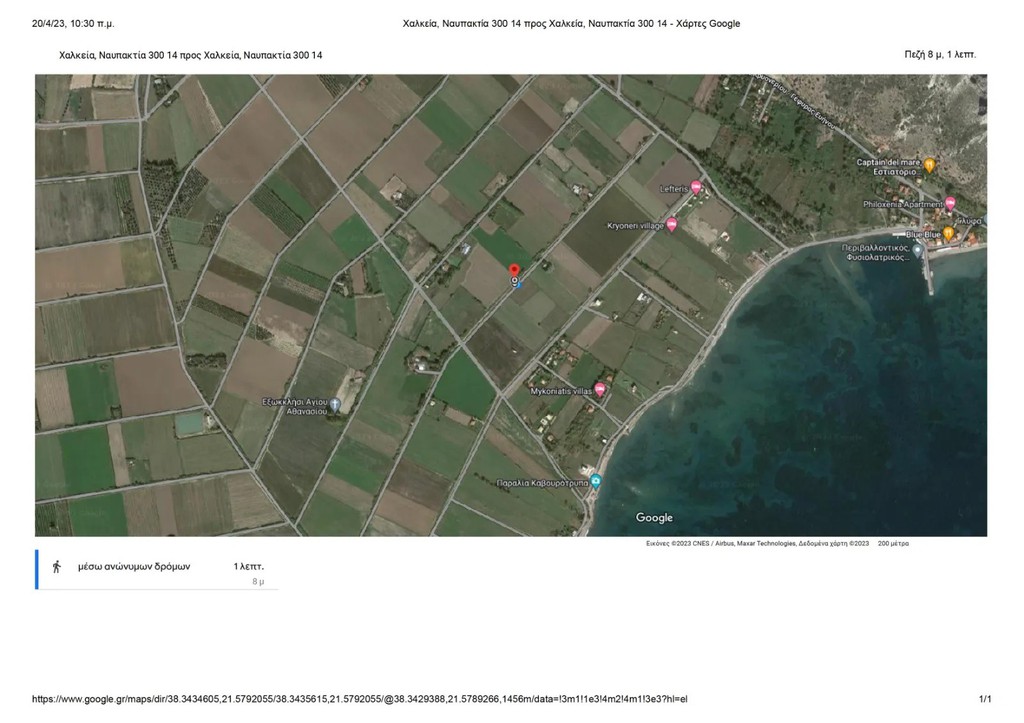Click the Philoxenia Apartment map label
1024x723 pixels.
tap(903, 204)
